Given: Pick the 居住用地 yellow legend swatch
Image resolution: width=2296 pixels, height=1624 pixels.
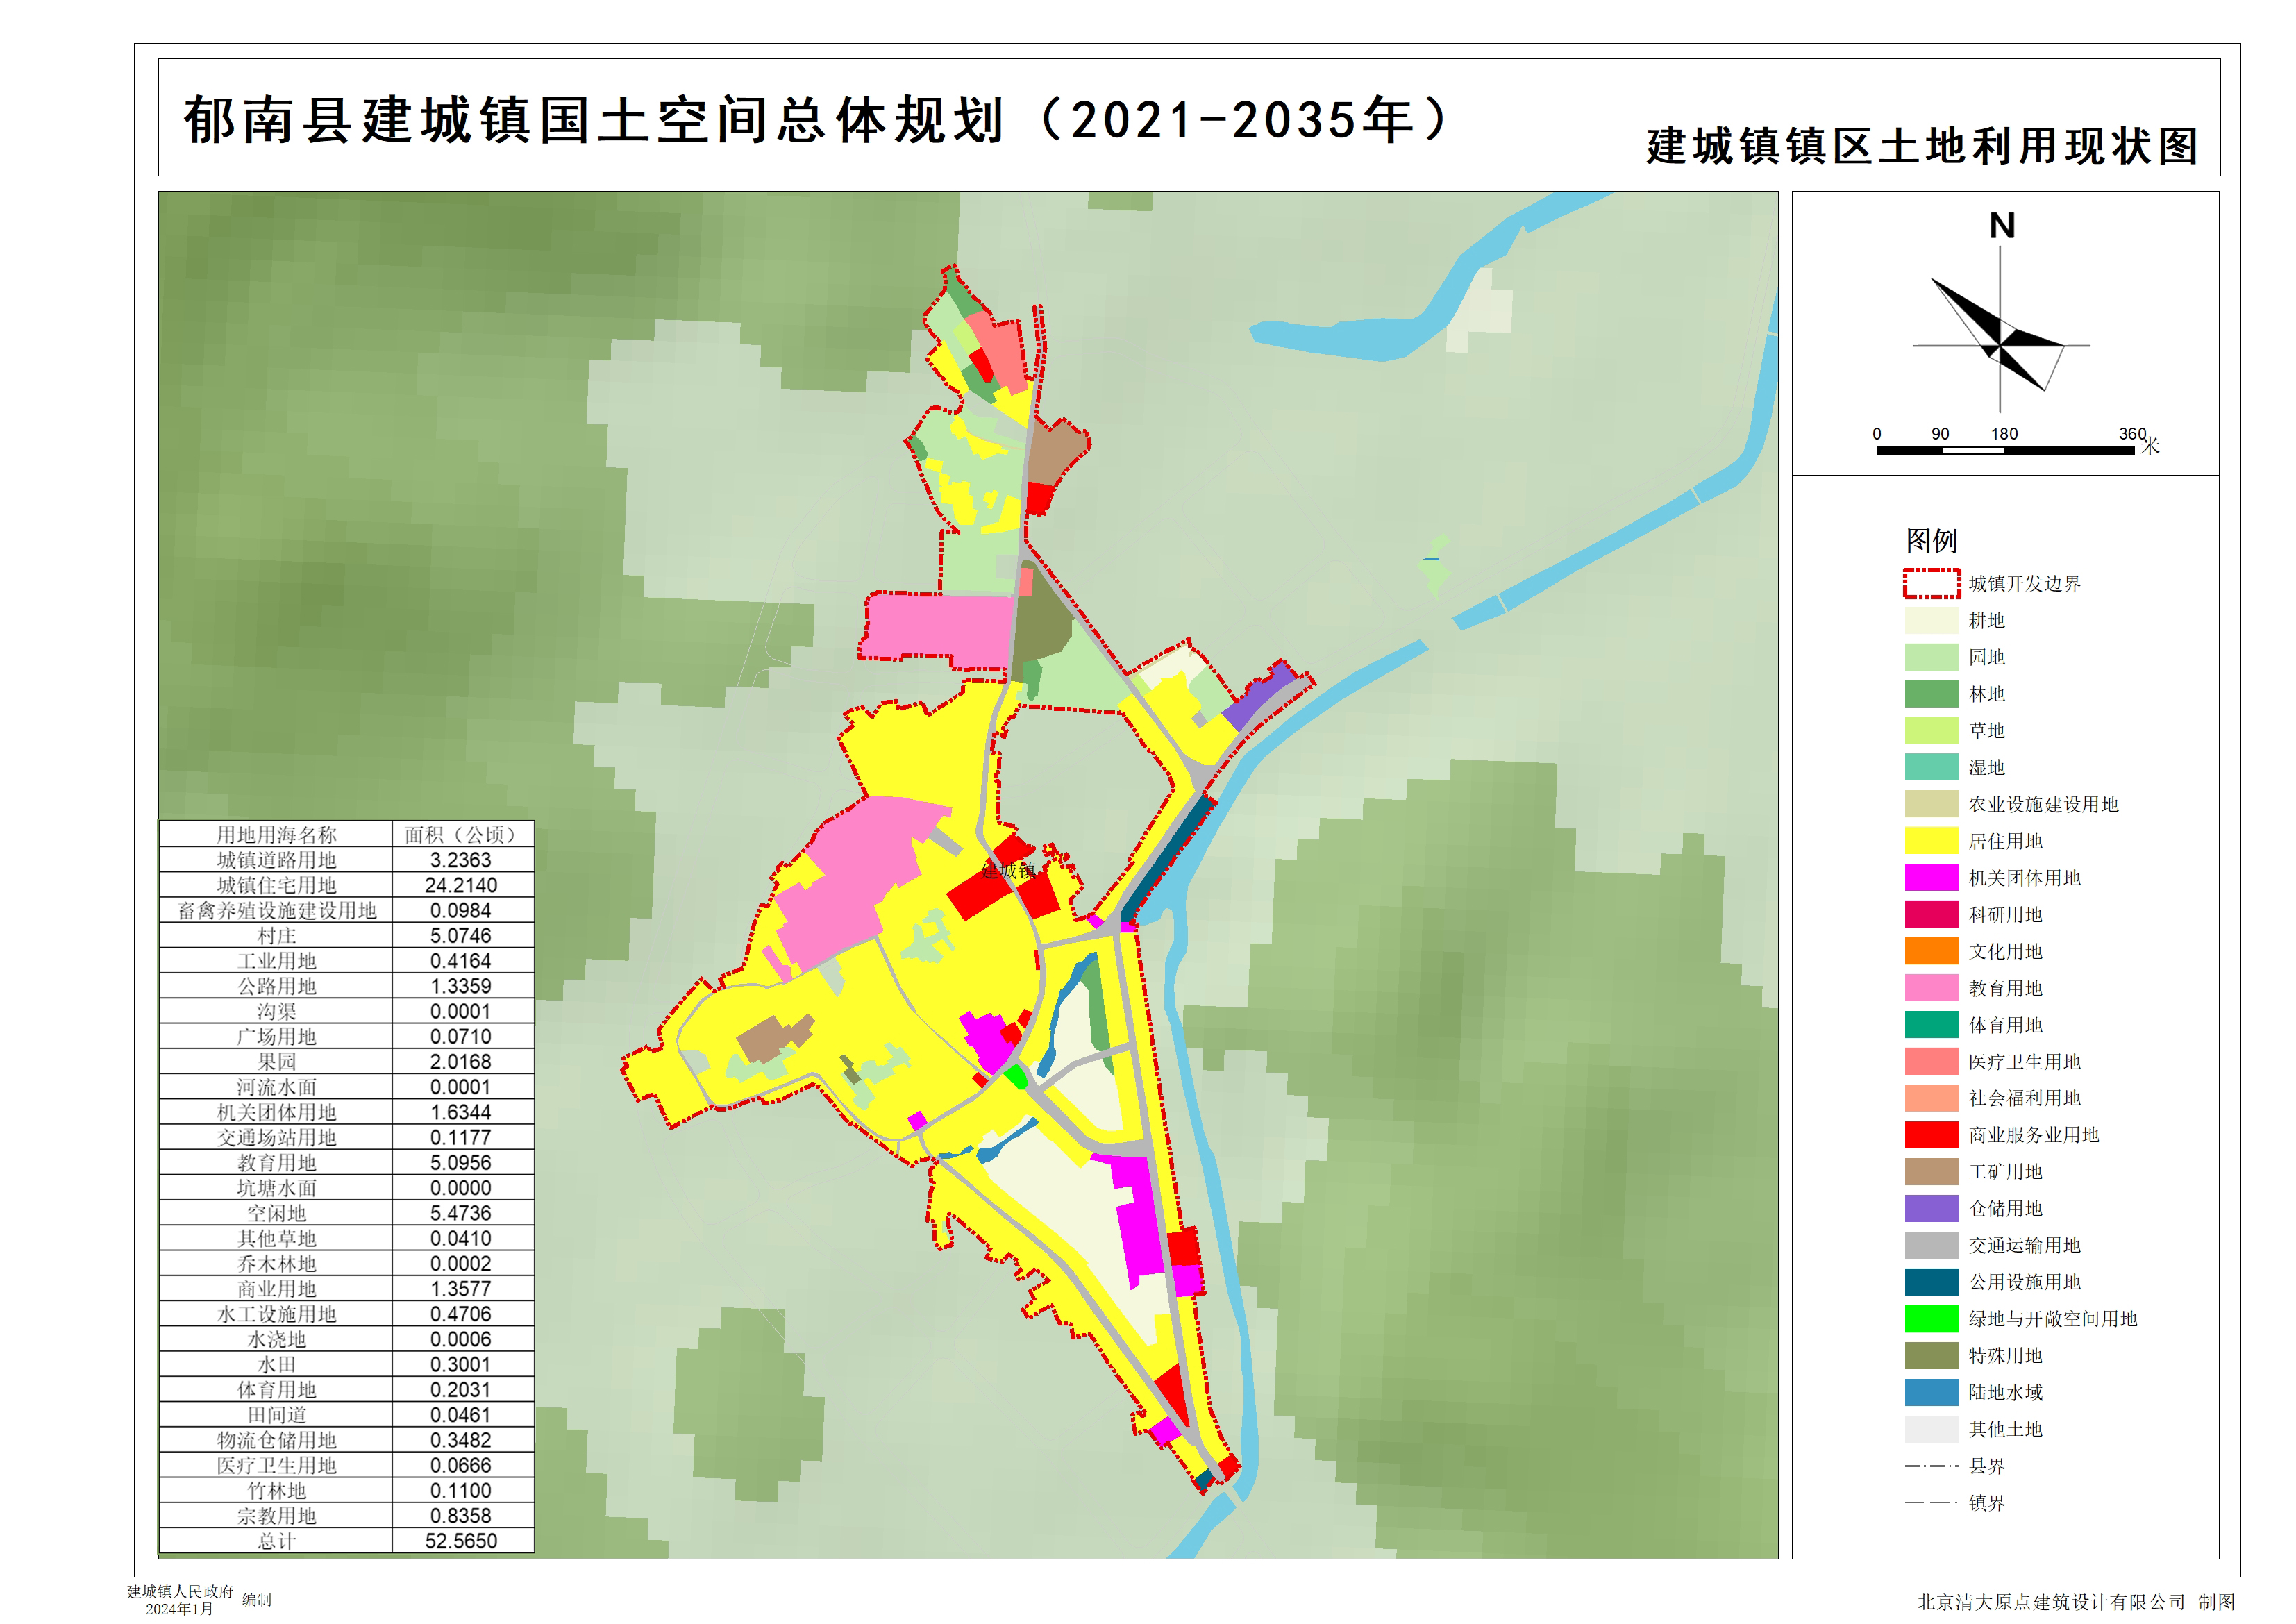Looking at the screenshot, I should coord(1931,841).
